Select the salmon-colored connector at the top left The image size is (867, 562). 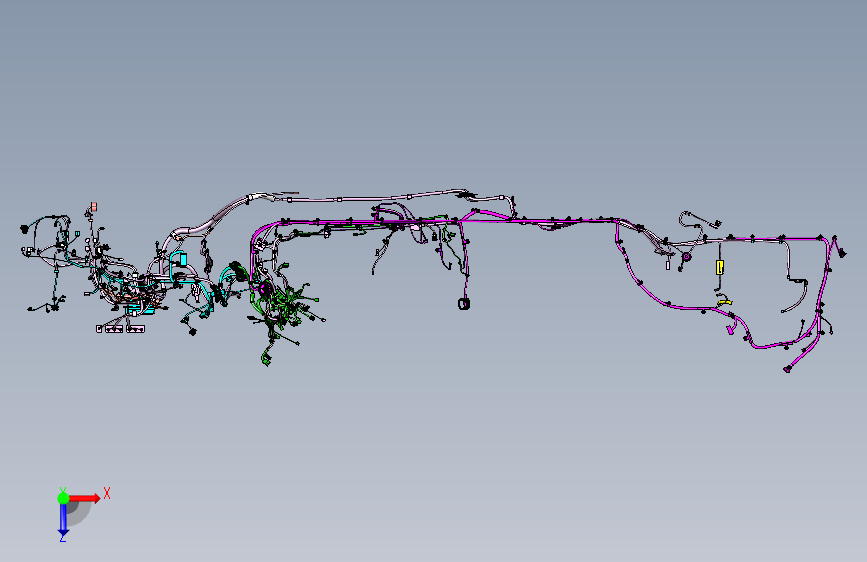(94, 206)
